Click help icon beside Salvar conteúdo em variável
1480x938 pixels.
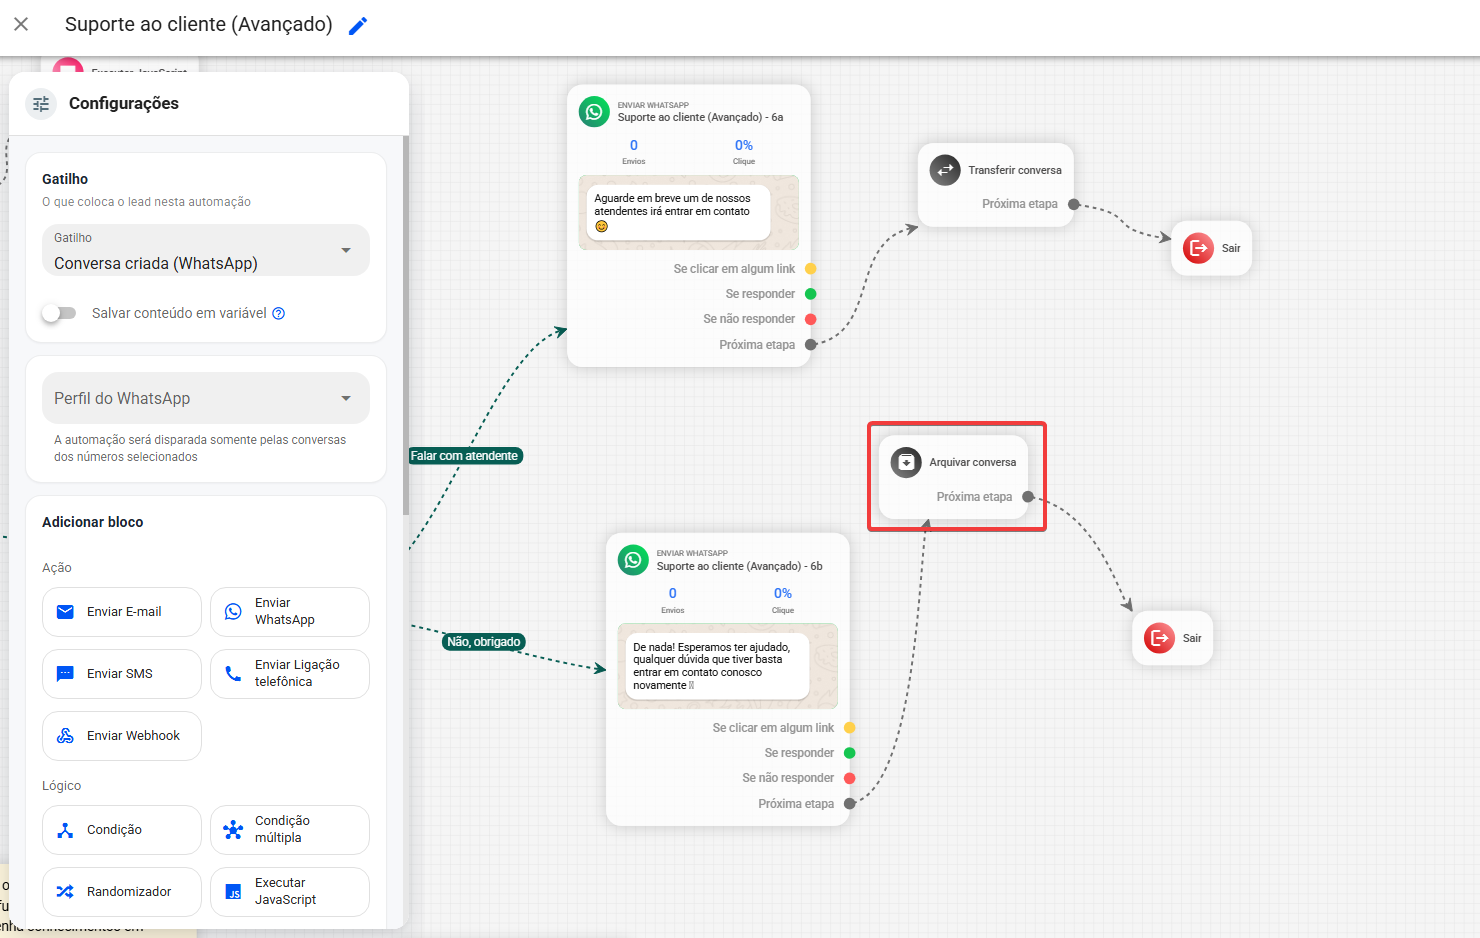[x=279, y=313]
